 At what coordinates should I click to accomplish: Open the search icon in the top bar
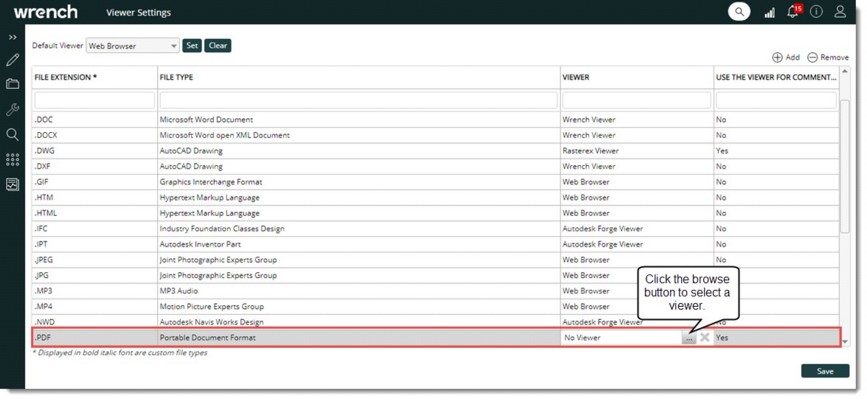(739, 12)
